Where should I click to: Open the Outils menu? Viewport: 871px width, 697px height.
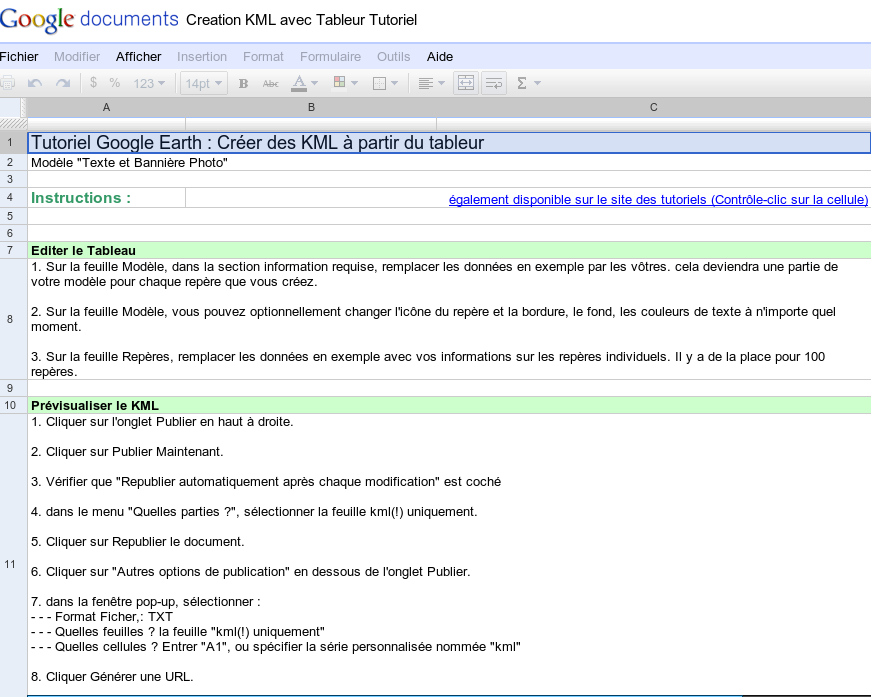pyautogui.click(x=393, y=57)
